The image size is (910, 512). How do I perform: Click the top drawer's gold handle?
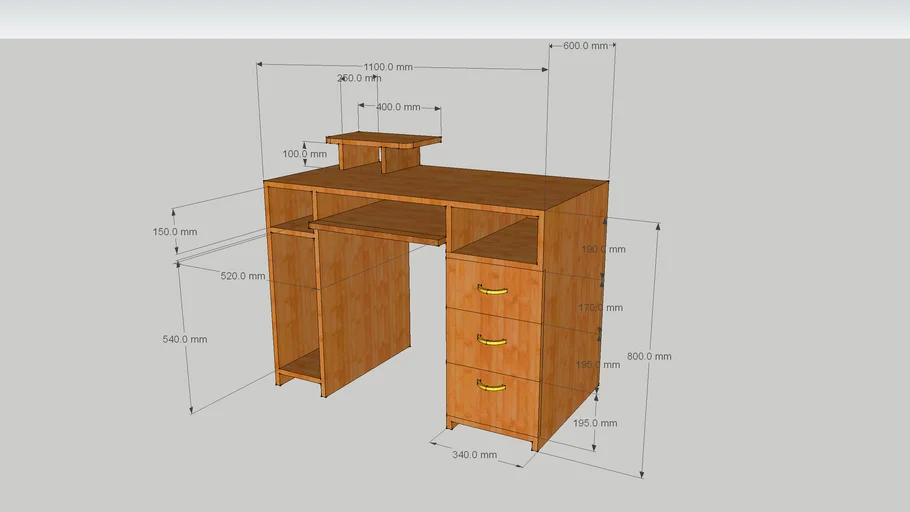click(492, 291)
